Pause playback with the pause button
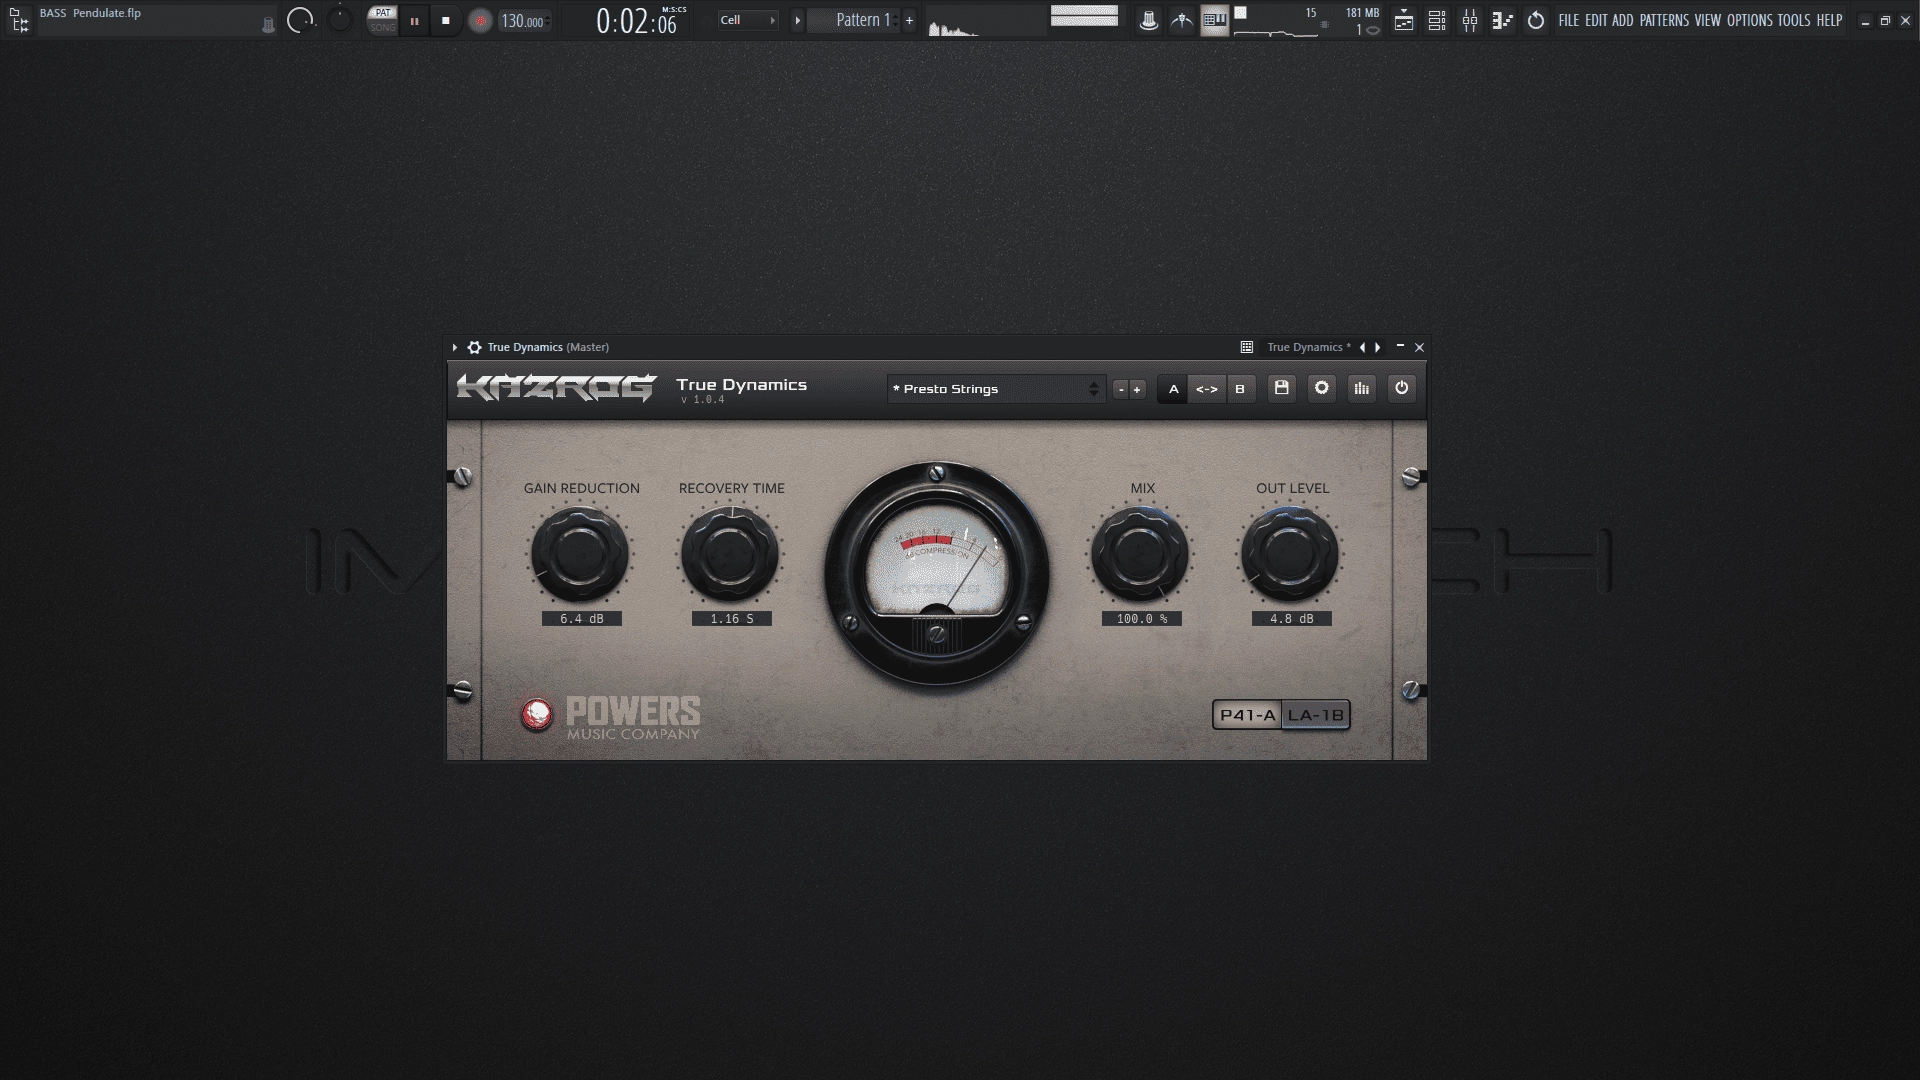This screenshot has height=1080, width=1920. click(x=414, y=21)
